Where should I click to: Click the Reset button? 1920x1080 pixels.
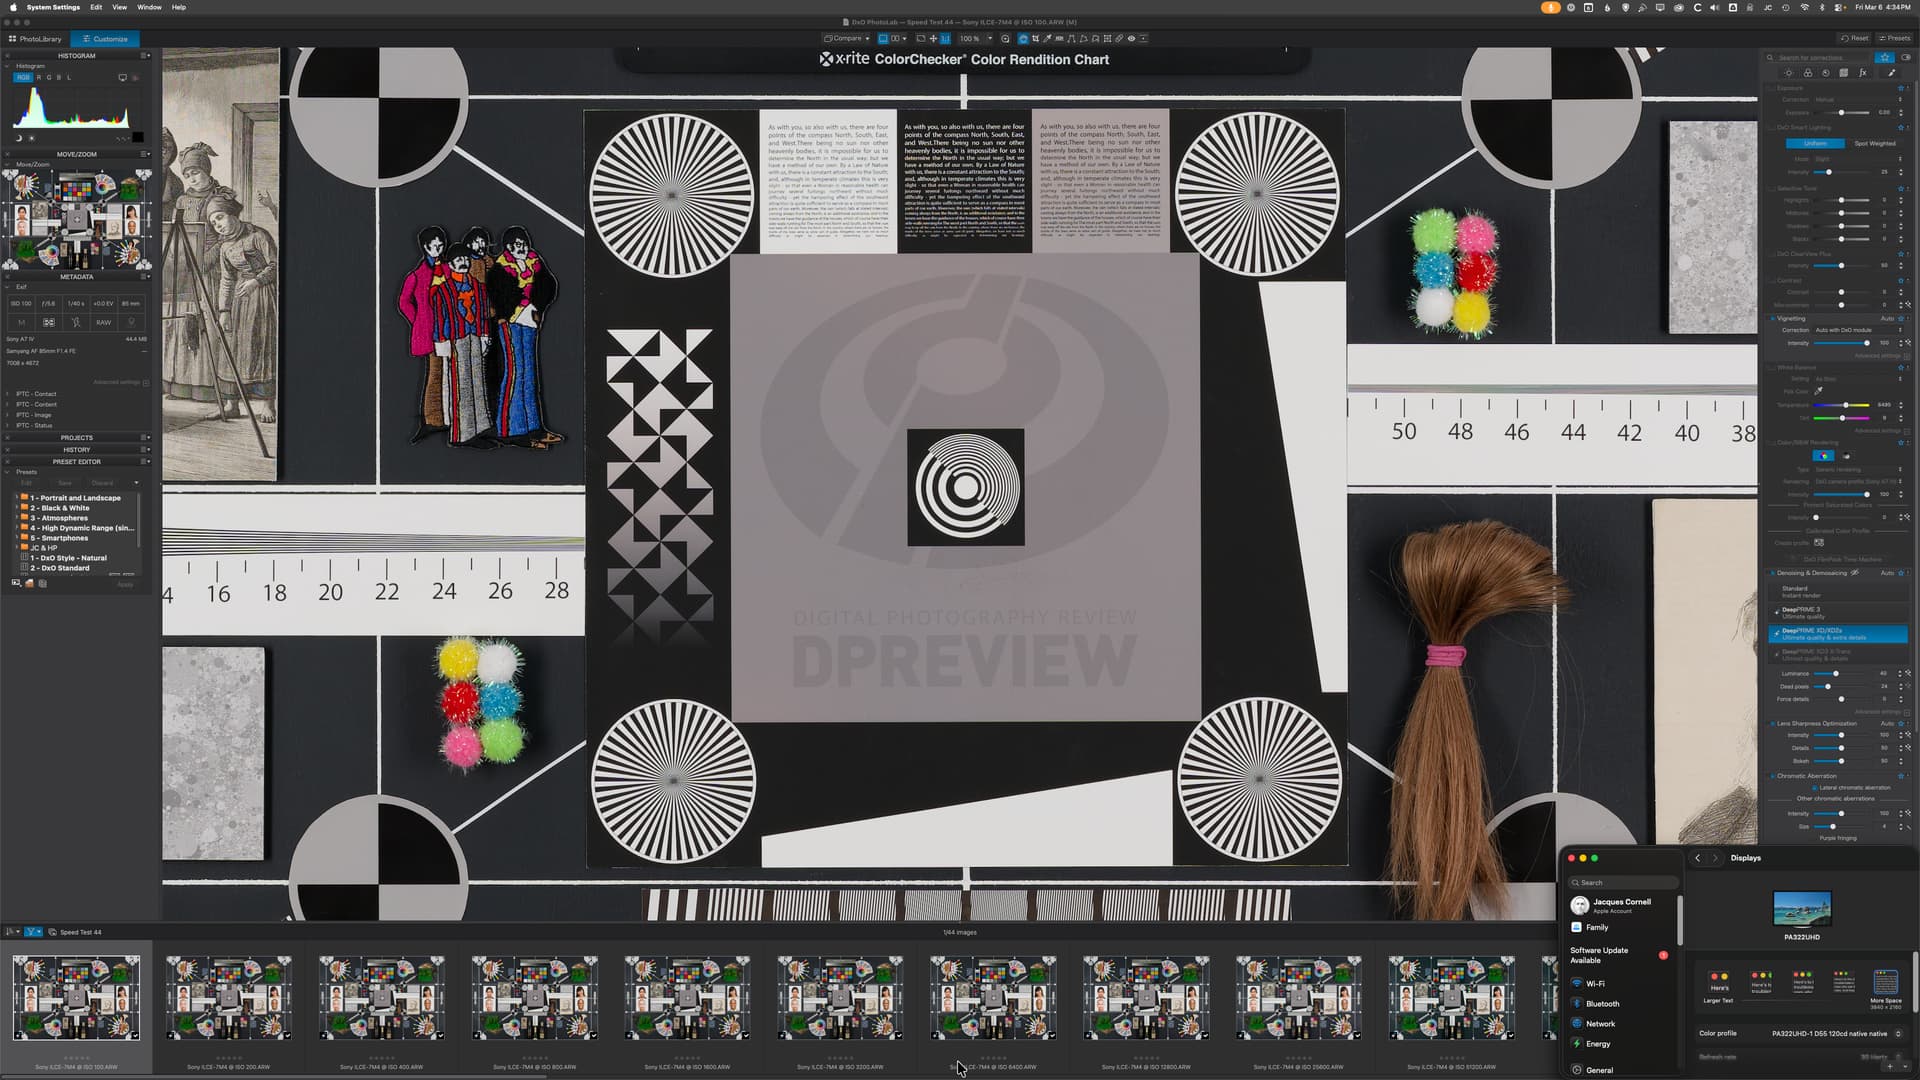1855,38
